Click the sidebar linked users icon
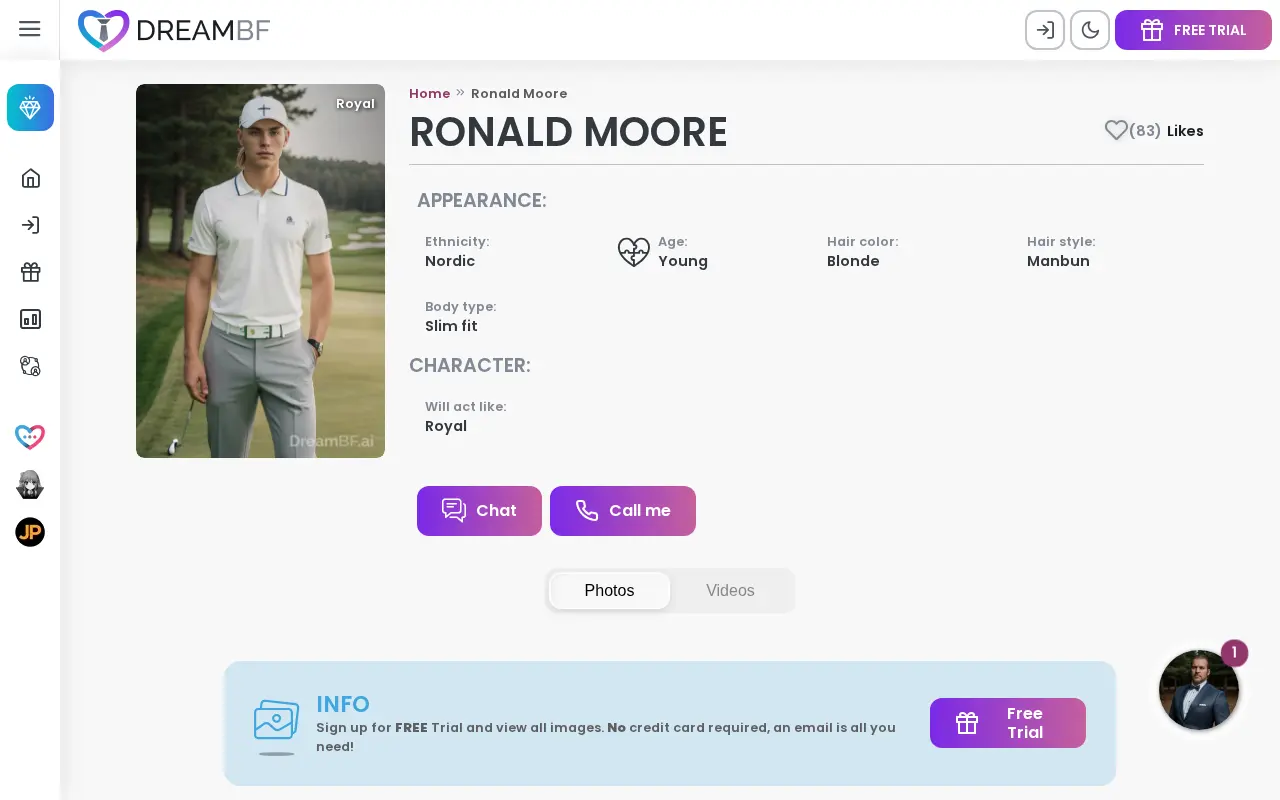Image resolution: width=1280 pixels, height=800 pixels. [30, 366]
